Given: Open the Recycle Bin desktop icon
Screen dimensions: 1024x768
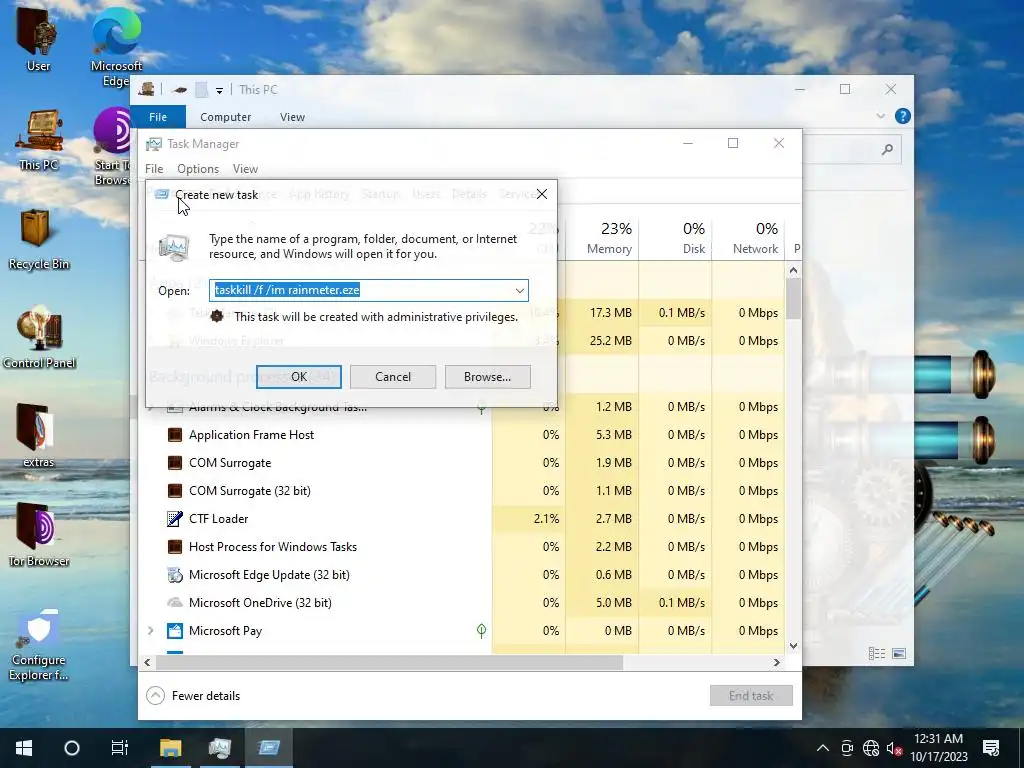Looking at the screenshot, I should [39, 240].
